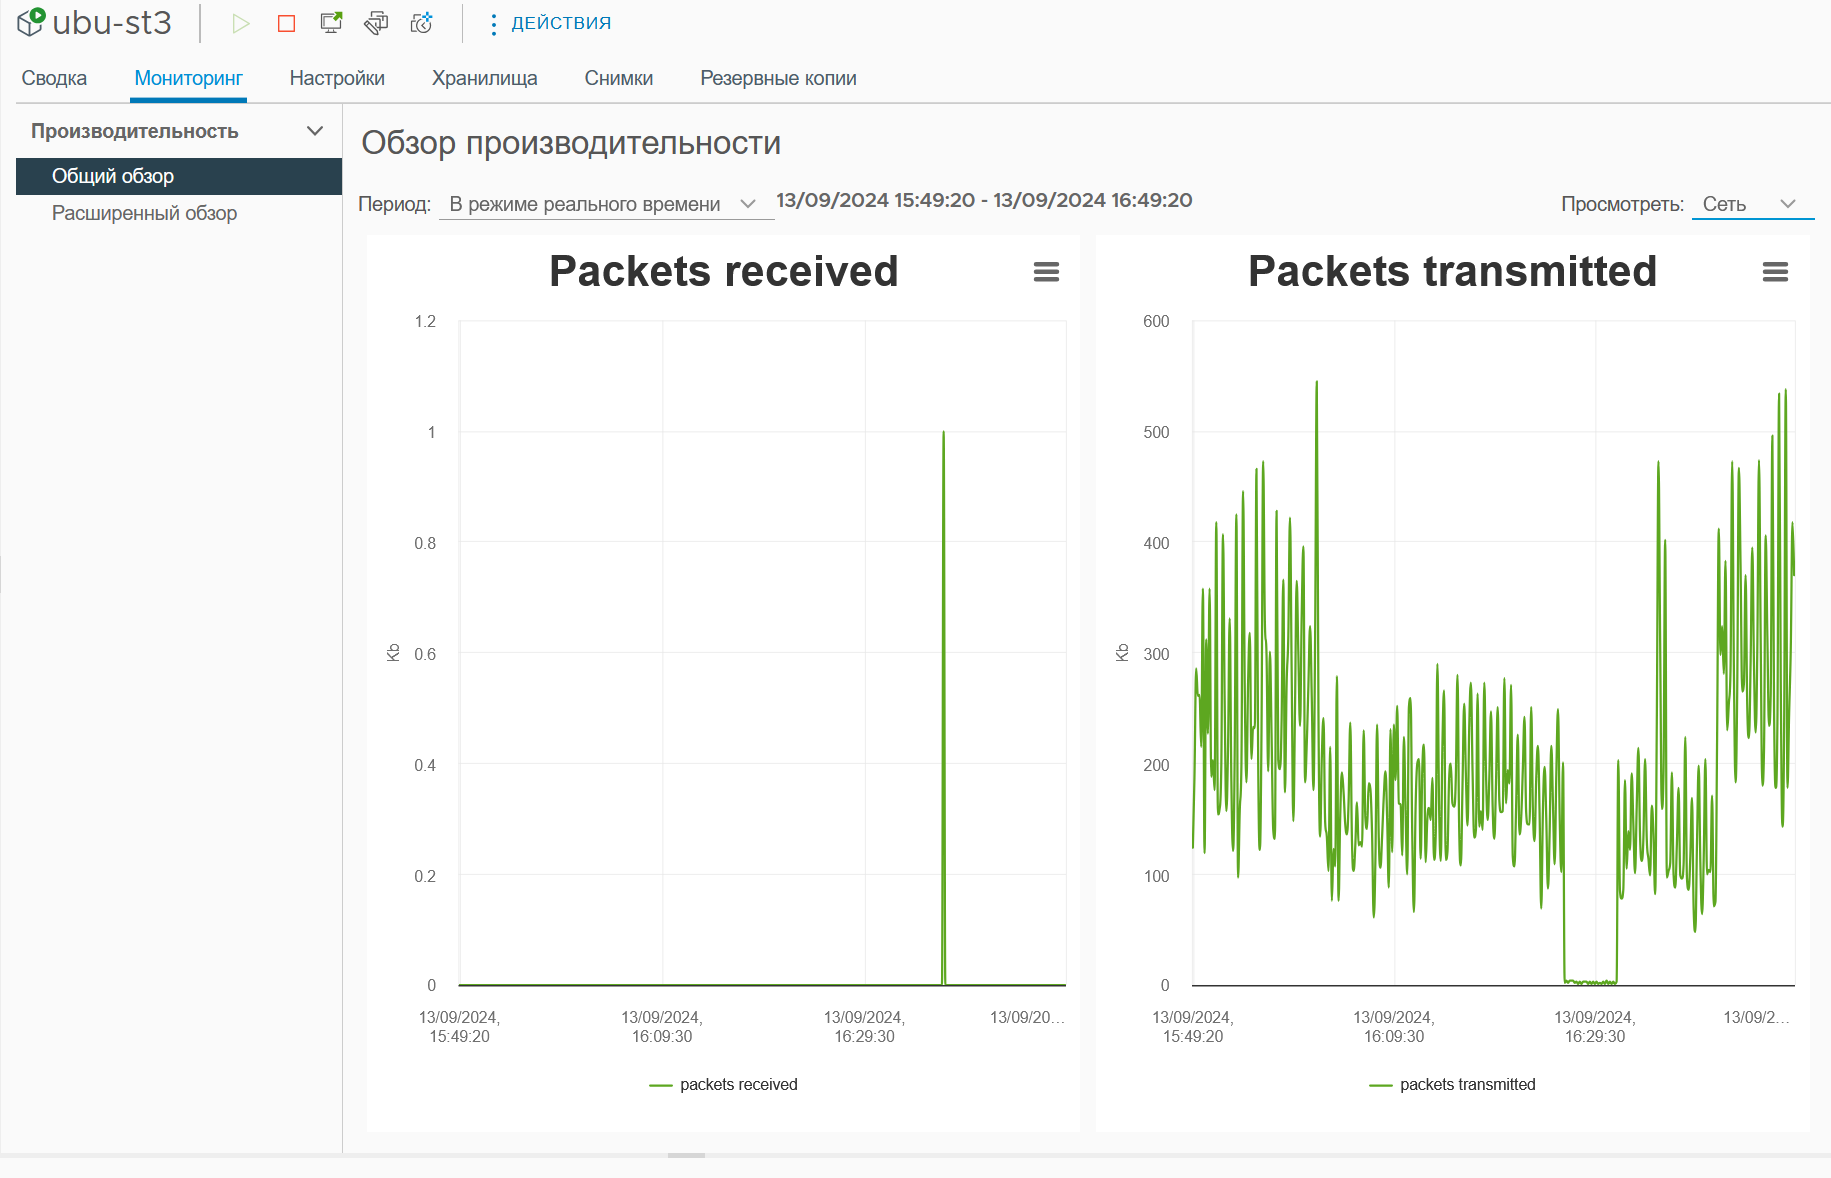Click the Packets transmitted chart title

1453,271
